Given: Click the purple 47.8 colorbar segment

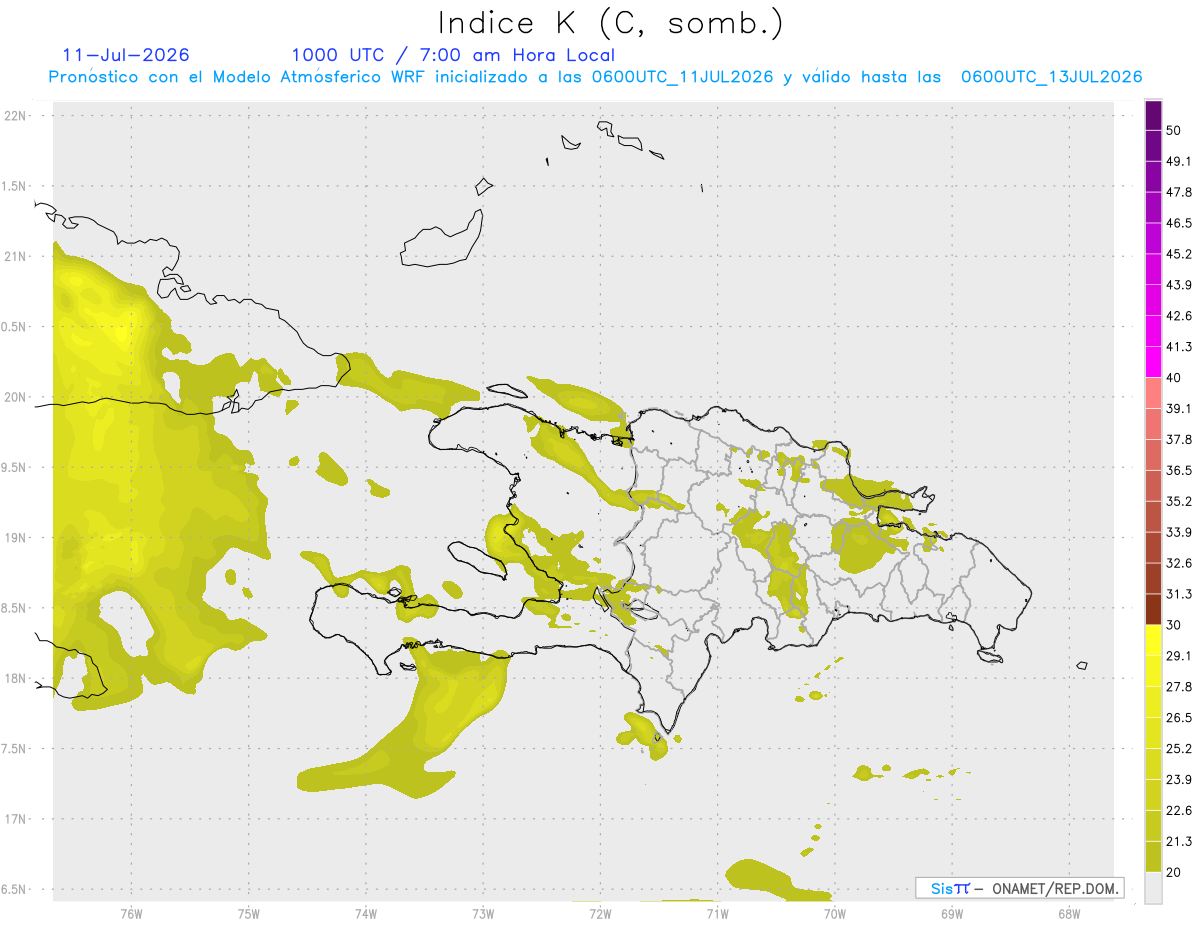Looking at the screenshot, I should click(x=1153, y=177).
